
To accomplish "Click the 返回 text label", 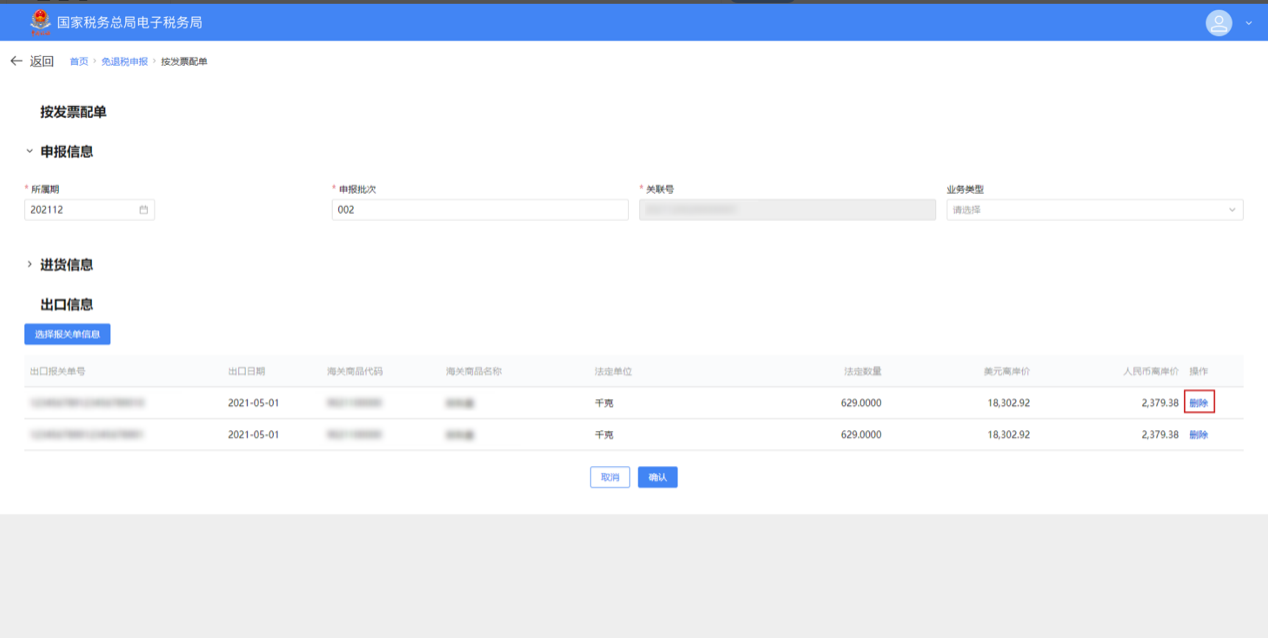I will point(42,62).
